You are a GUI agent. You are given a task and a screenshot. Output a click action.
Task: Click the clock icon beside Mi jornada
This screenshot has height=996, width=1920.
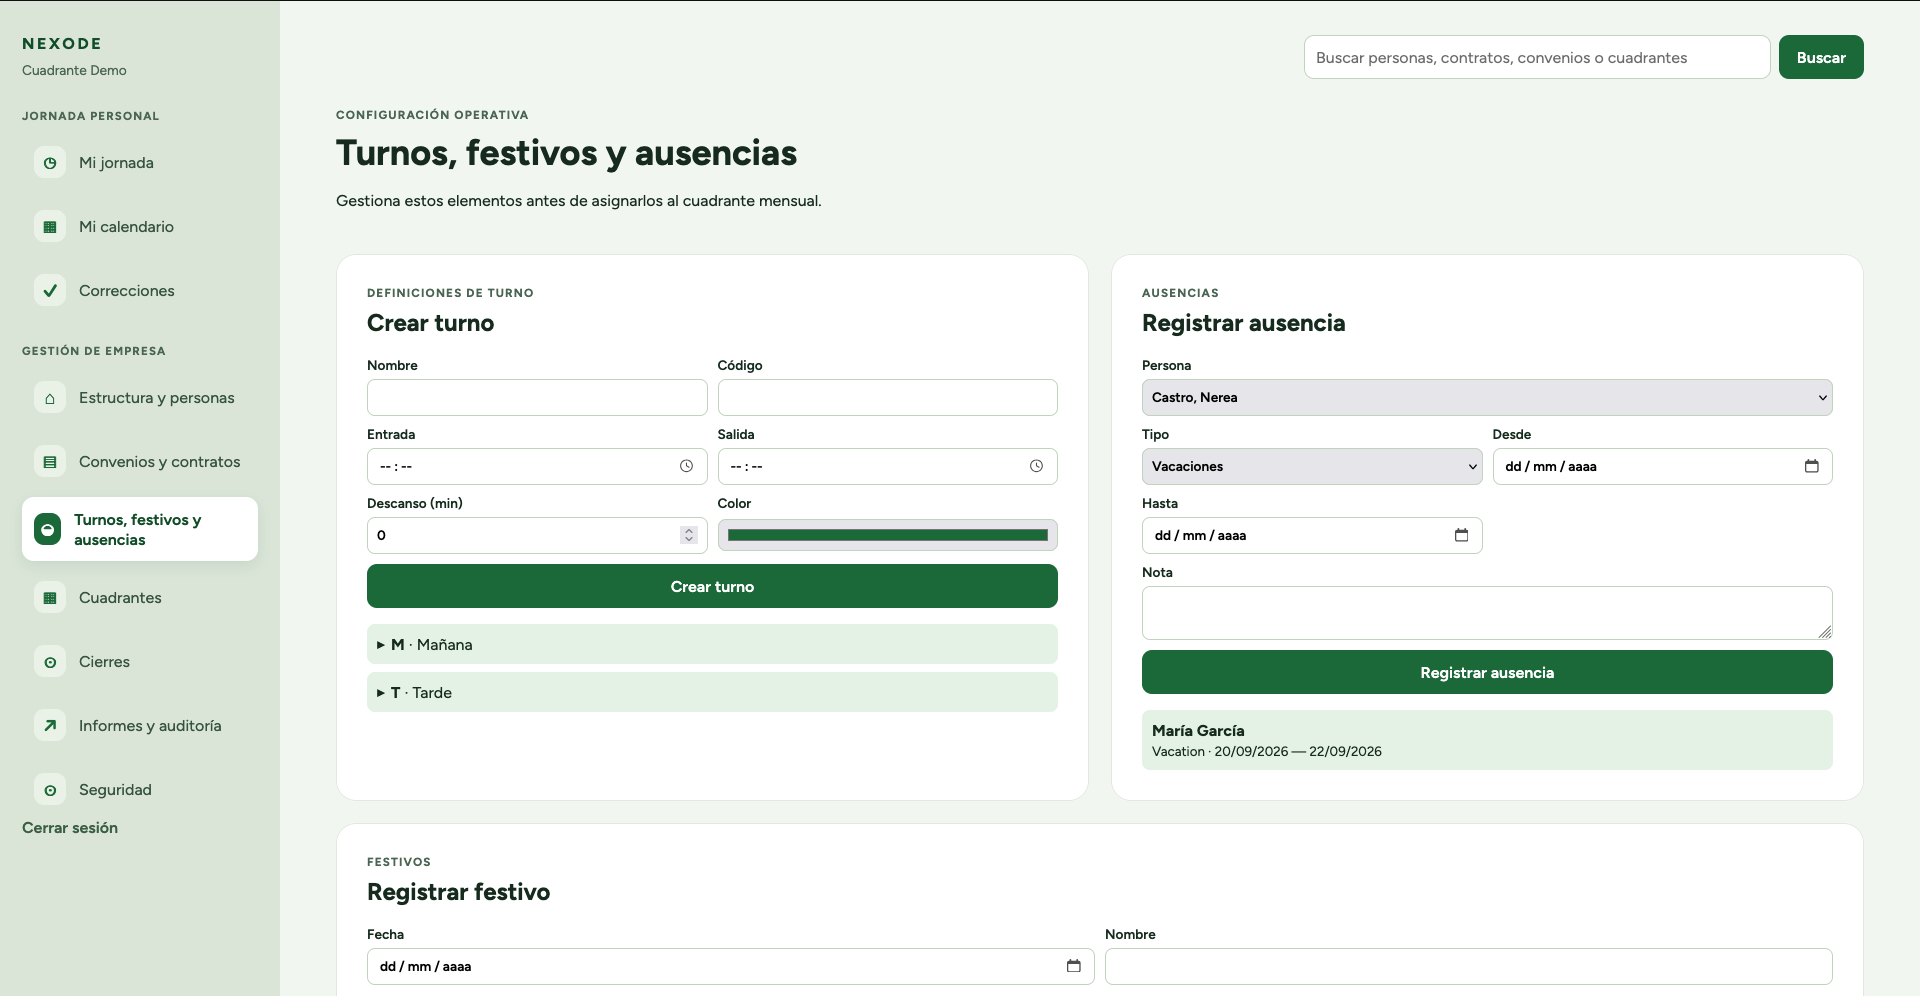(x=50, y=163)
